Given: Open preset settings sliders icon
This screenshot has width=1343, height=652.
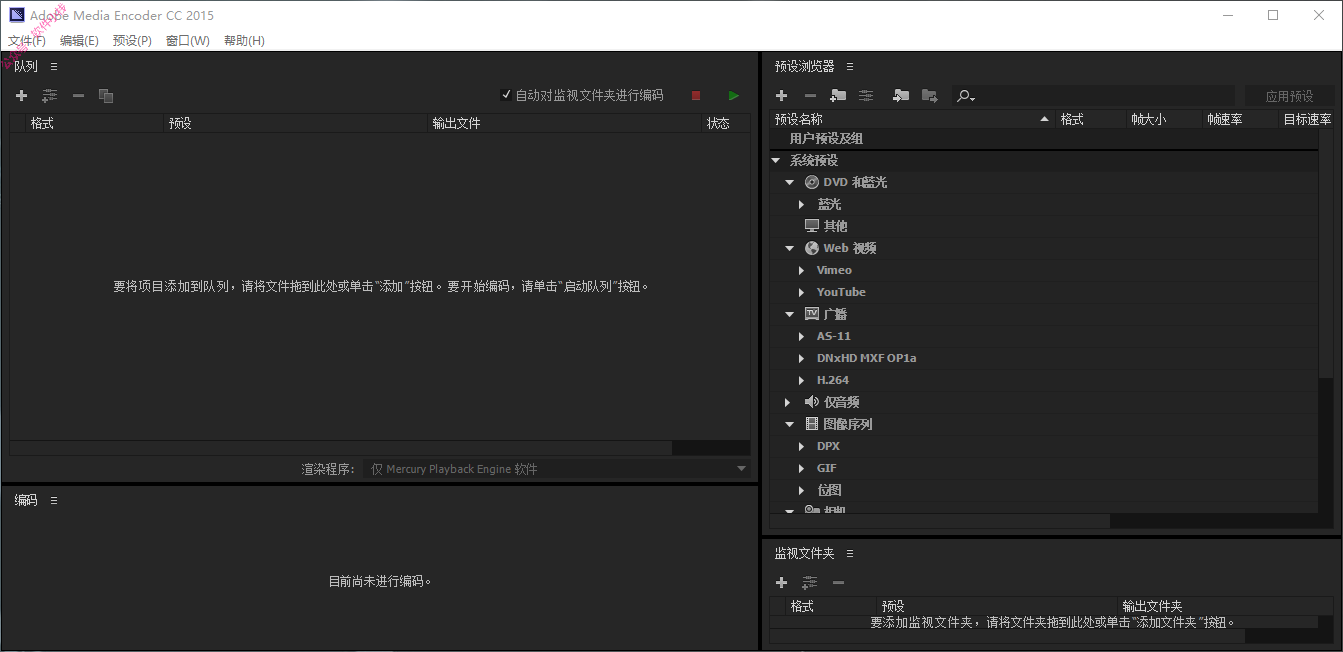Looking at the screenshot, I should [x=866, y=96].
